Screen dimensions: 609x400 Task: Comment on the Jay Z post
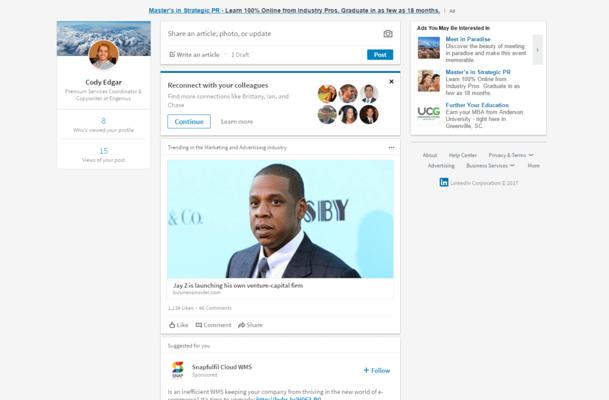click(213, 325)
